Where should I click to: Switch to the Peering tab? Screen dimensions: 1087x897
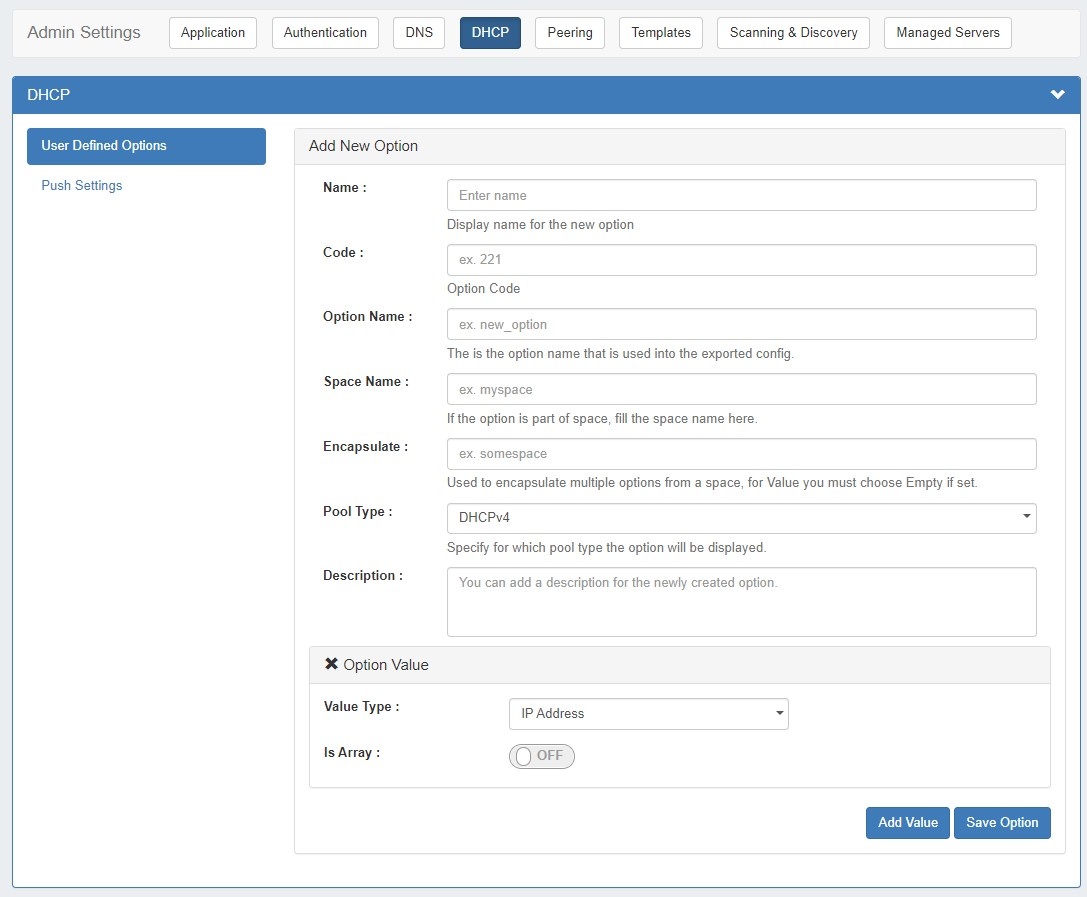pos(569,32)
